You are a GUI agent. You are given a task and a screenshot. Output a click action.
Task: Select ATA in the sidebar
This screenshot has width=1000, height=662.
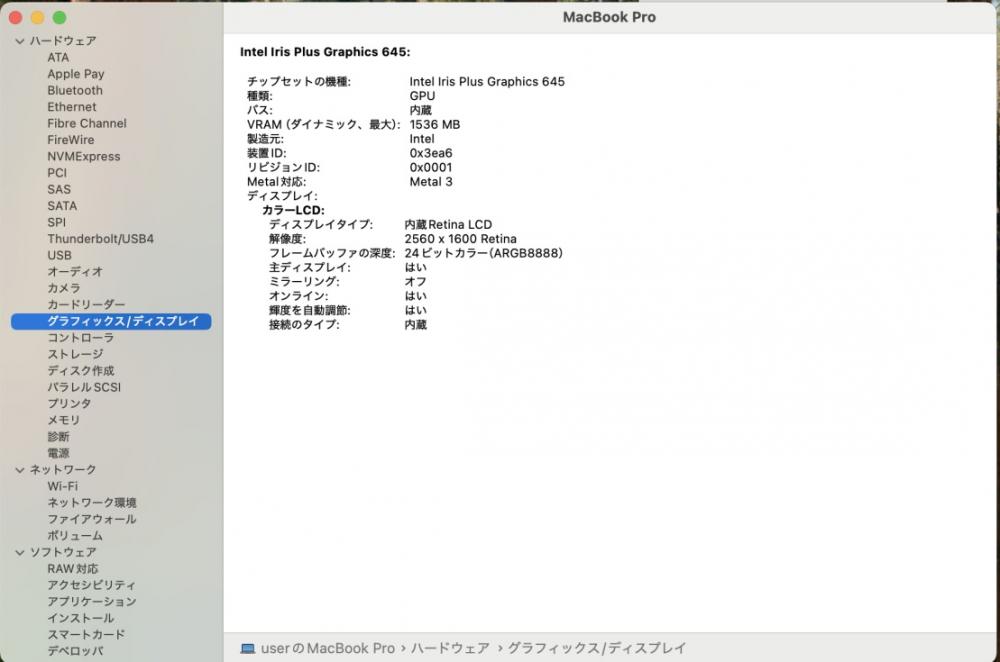58,57
